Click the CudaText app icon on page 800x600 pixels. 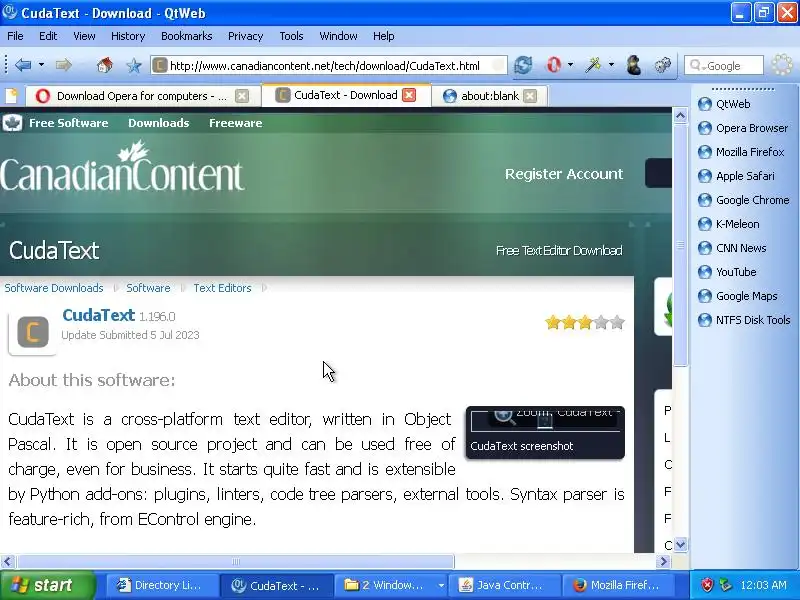(x=33, y=332)
